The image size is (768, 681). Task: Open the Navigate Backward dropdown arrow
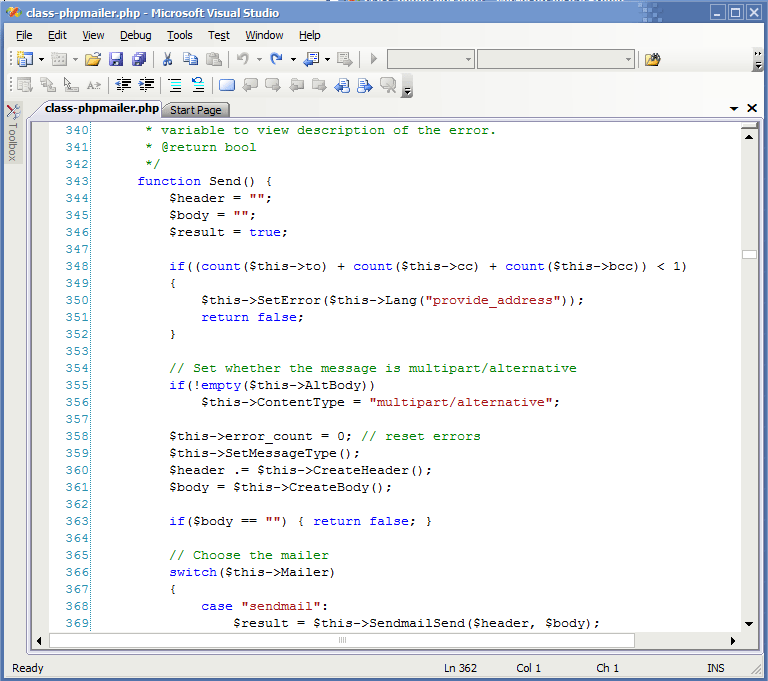click(x=327, y=60)
